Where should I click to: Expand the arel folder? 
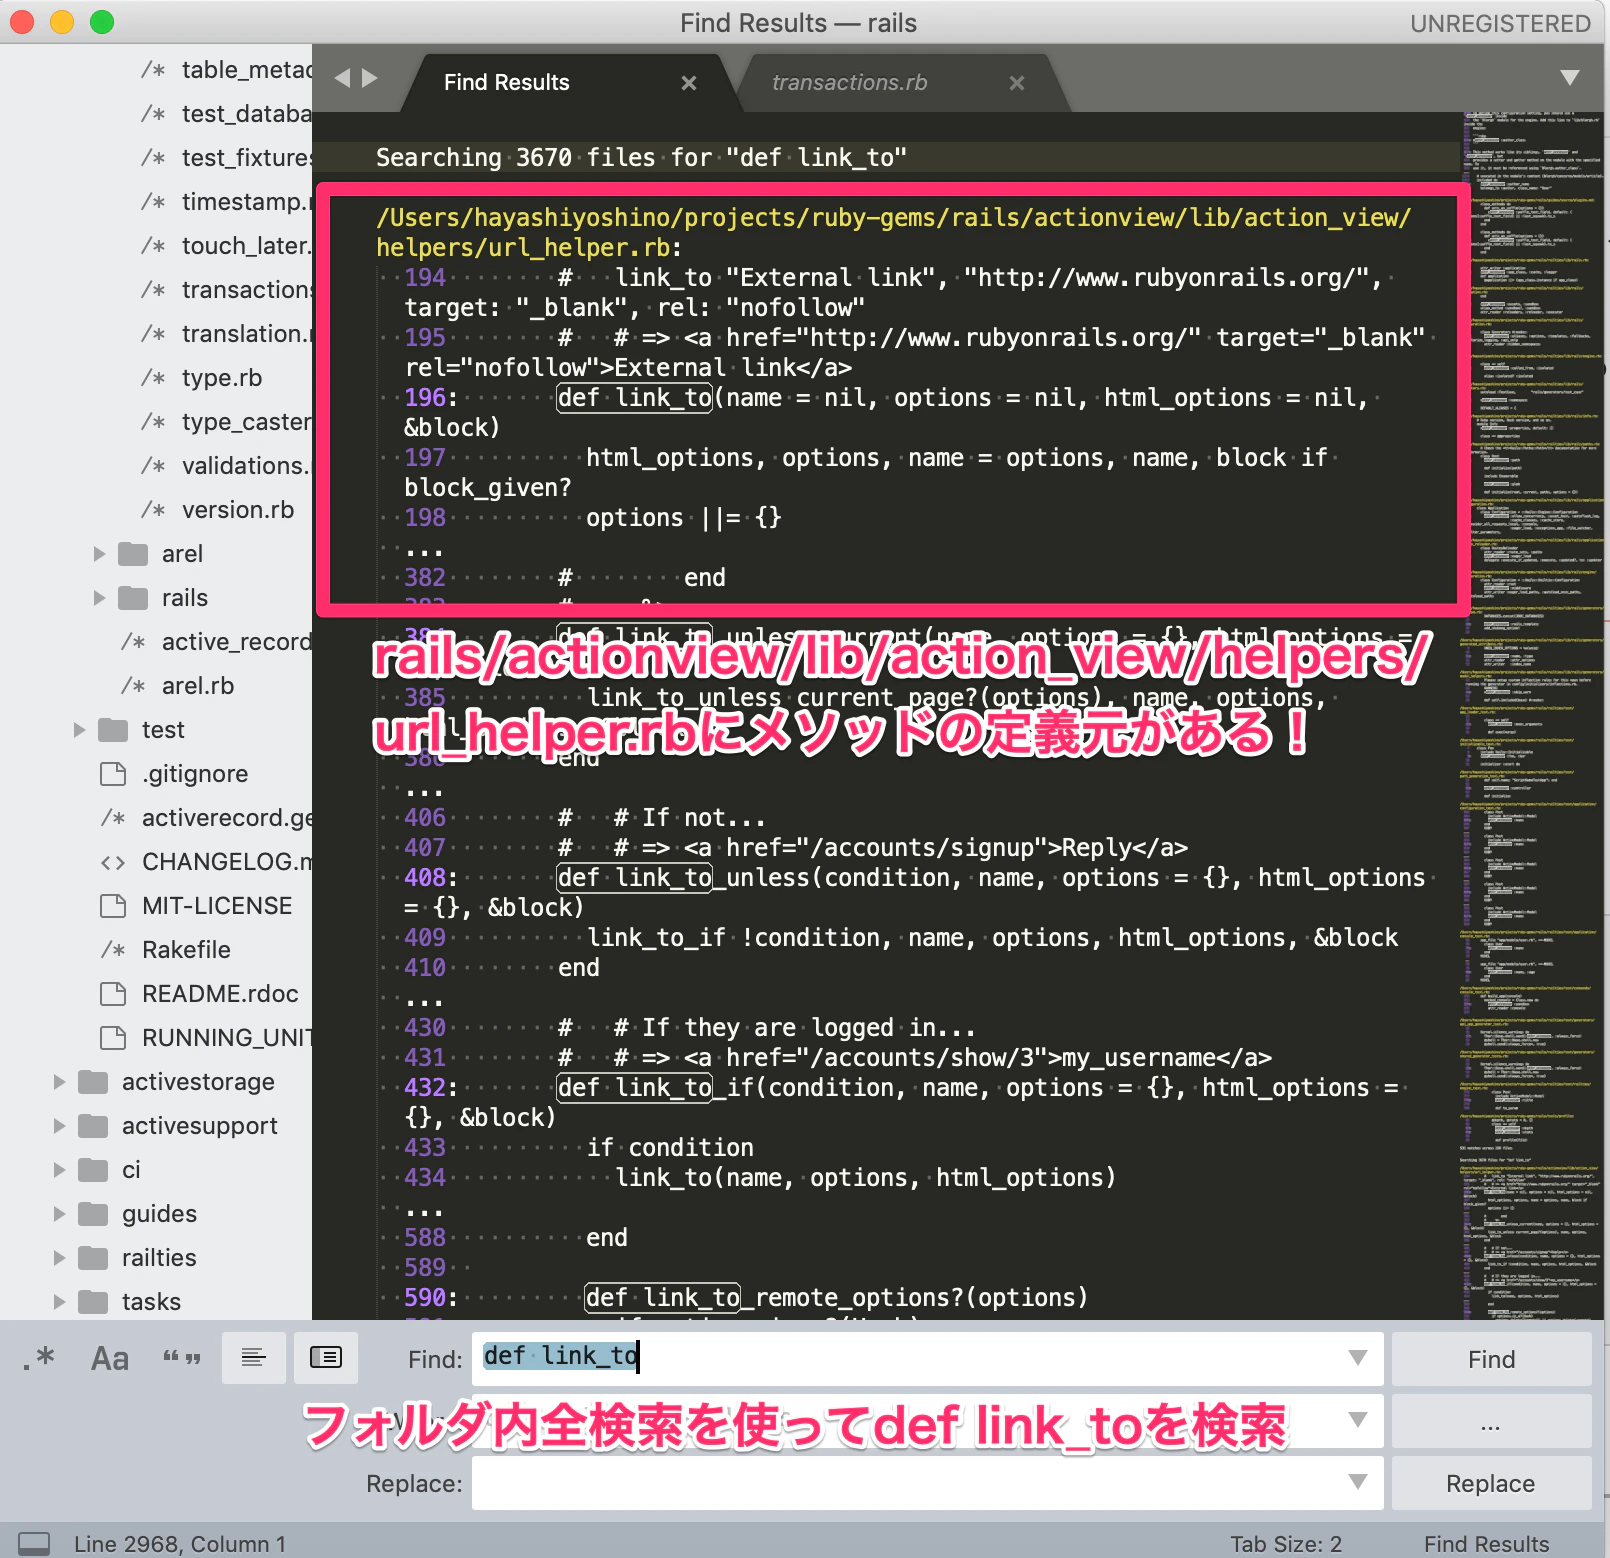(x=99, y=554)
